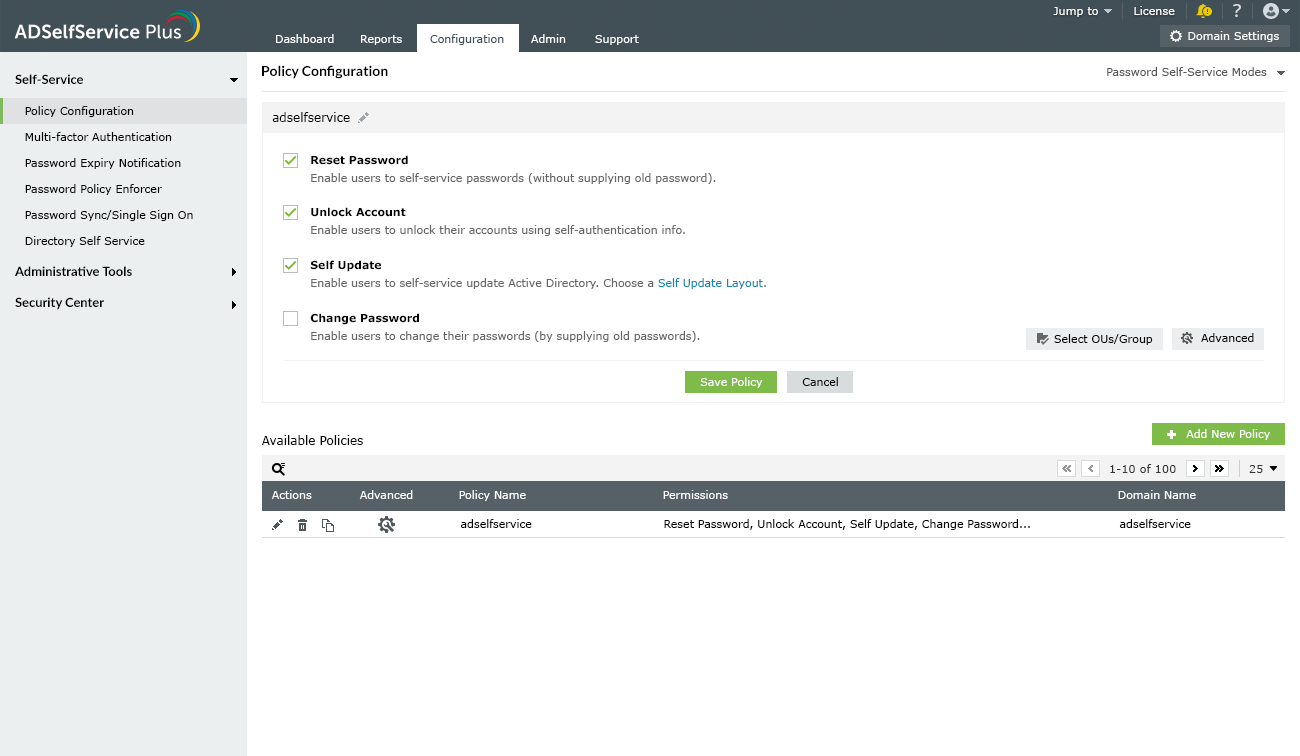Viewport: 1300px width, 756px height.
Task: Open advanced gear for adselfservice policy row
Action: (386, 524)
